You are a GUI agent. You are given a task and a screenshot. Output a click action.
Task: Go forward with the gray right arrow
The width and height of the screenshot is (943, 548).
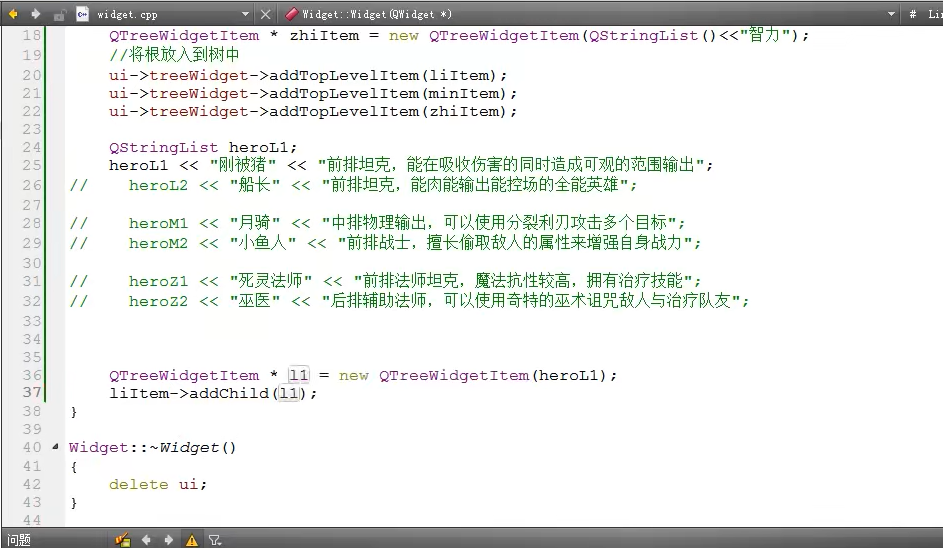tap(35, 14)
